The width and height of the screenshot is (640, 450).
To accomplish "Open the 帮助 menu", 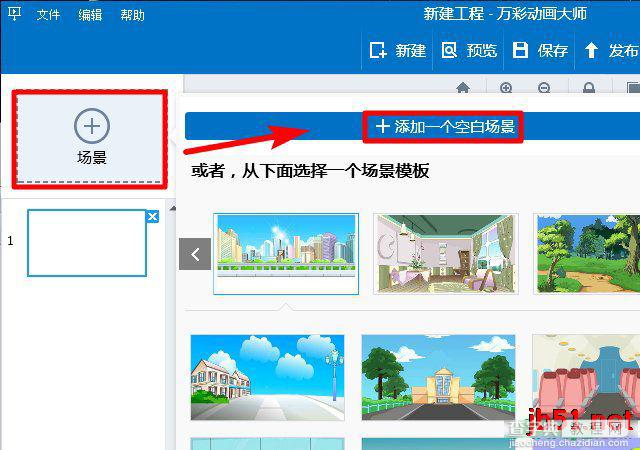I will [132, 15].
